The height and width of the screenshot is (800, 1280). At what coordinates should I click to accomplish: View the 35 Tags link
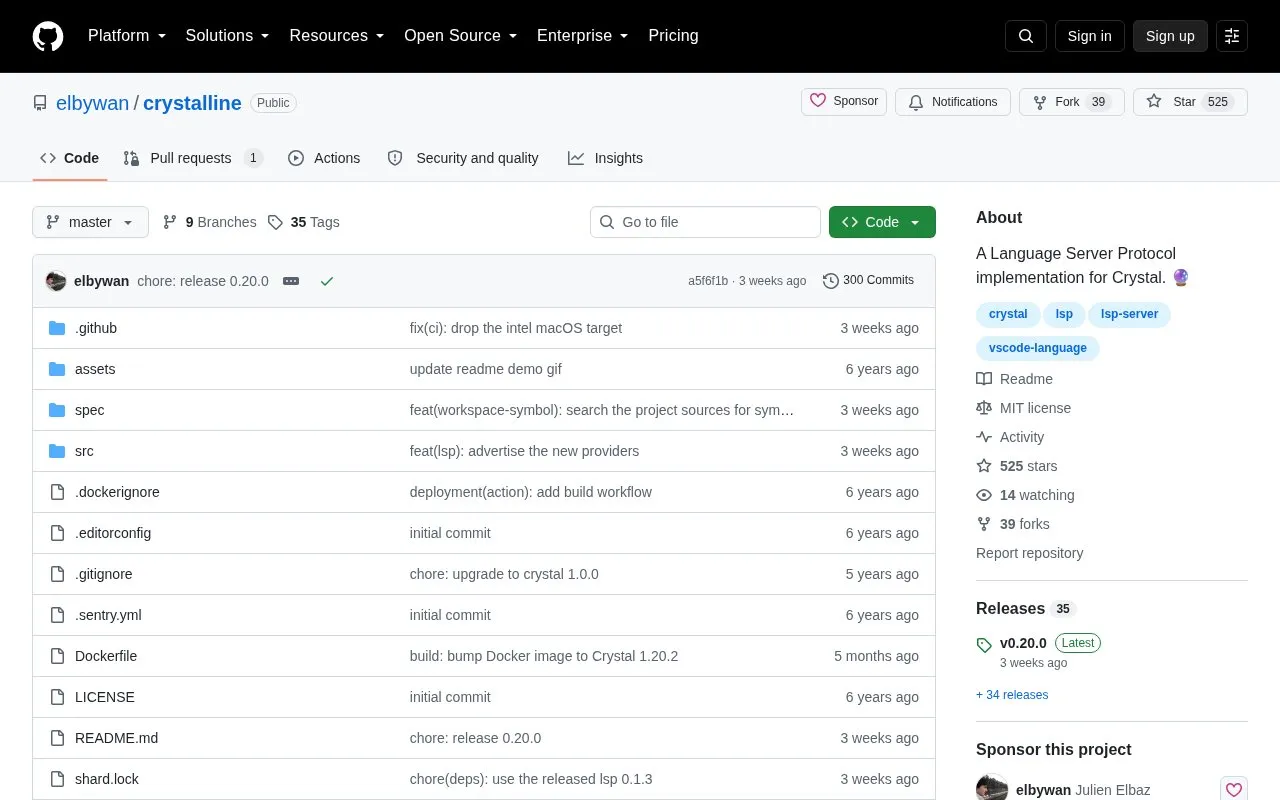click(x=304, y=222)
